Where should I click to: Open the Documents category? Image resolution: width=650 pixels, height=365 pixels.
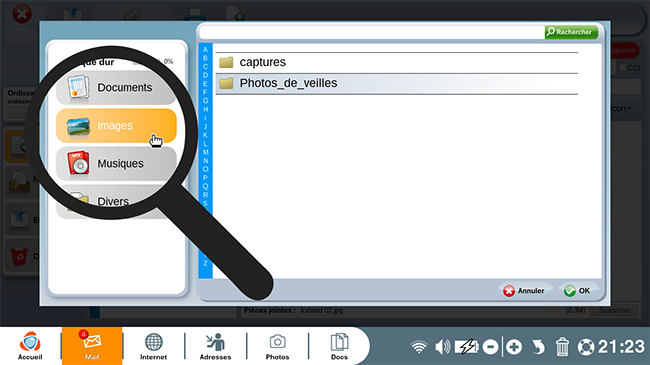[x=116, y=88]
